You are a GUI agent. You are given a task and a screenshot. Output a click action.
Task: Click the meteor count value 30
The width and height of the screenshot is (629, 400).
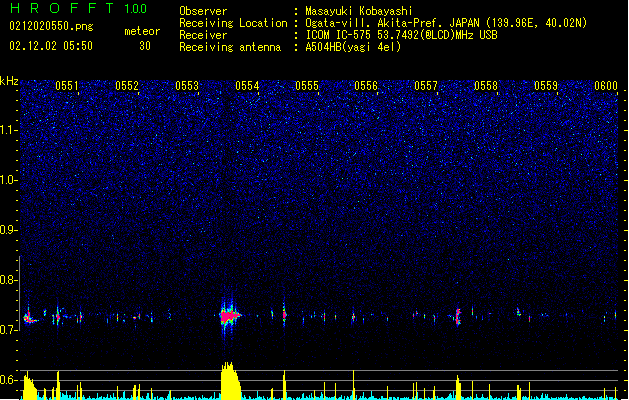[x=145, y=46]
